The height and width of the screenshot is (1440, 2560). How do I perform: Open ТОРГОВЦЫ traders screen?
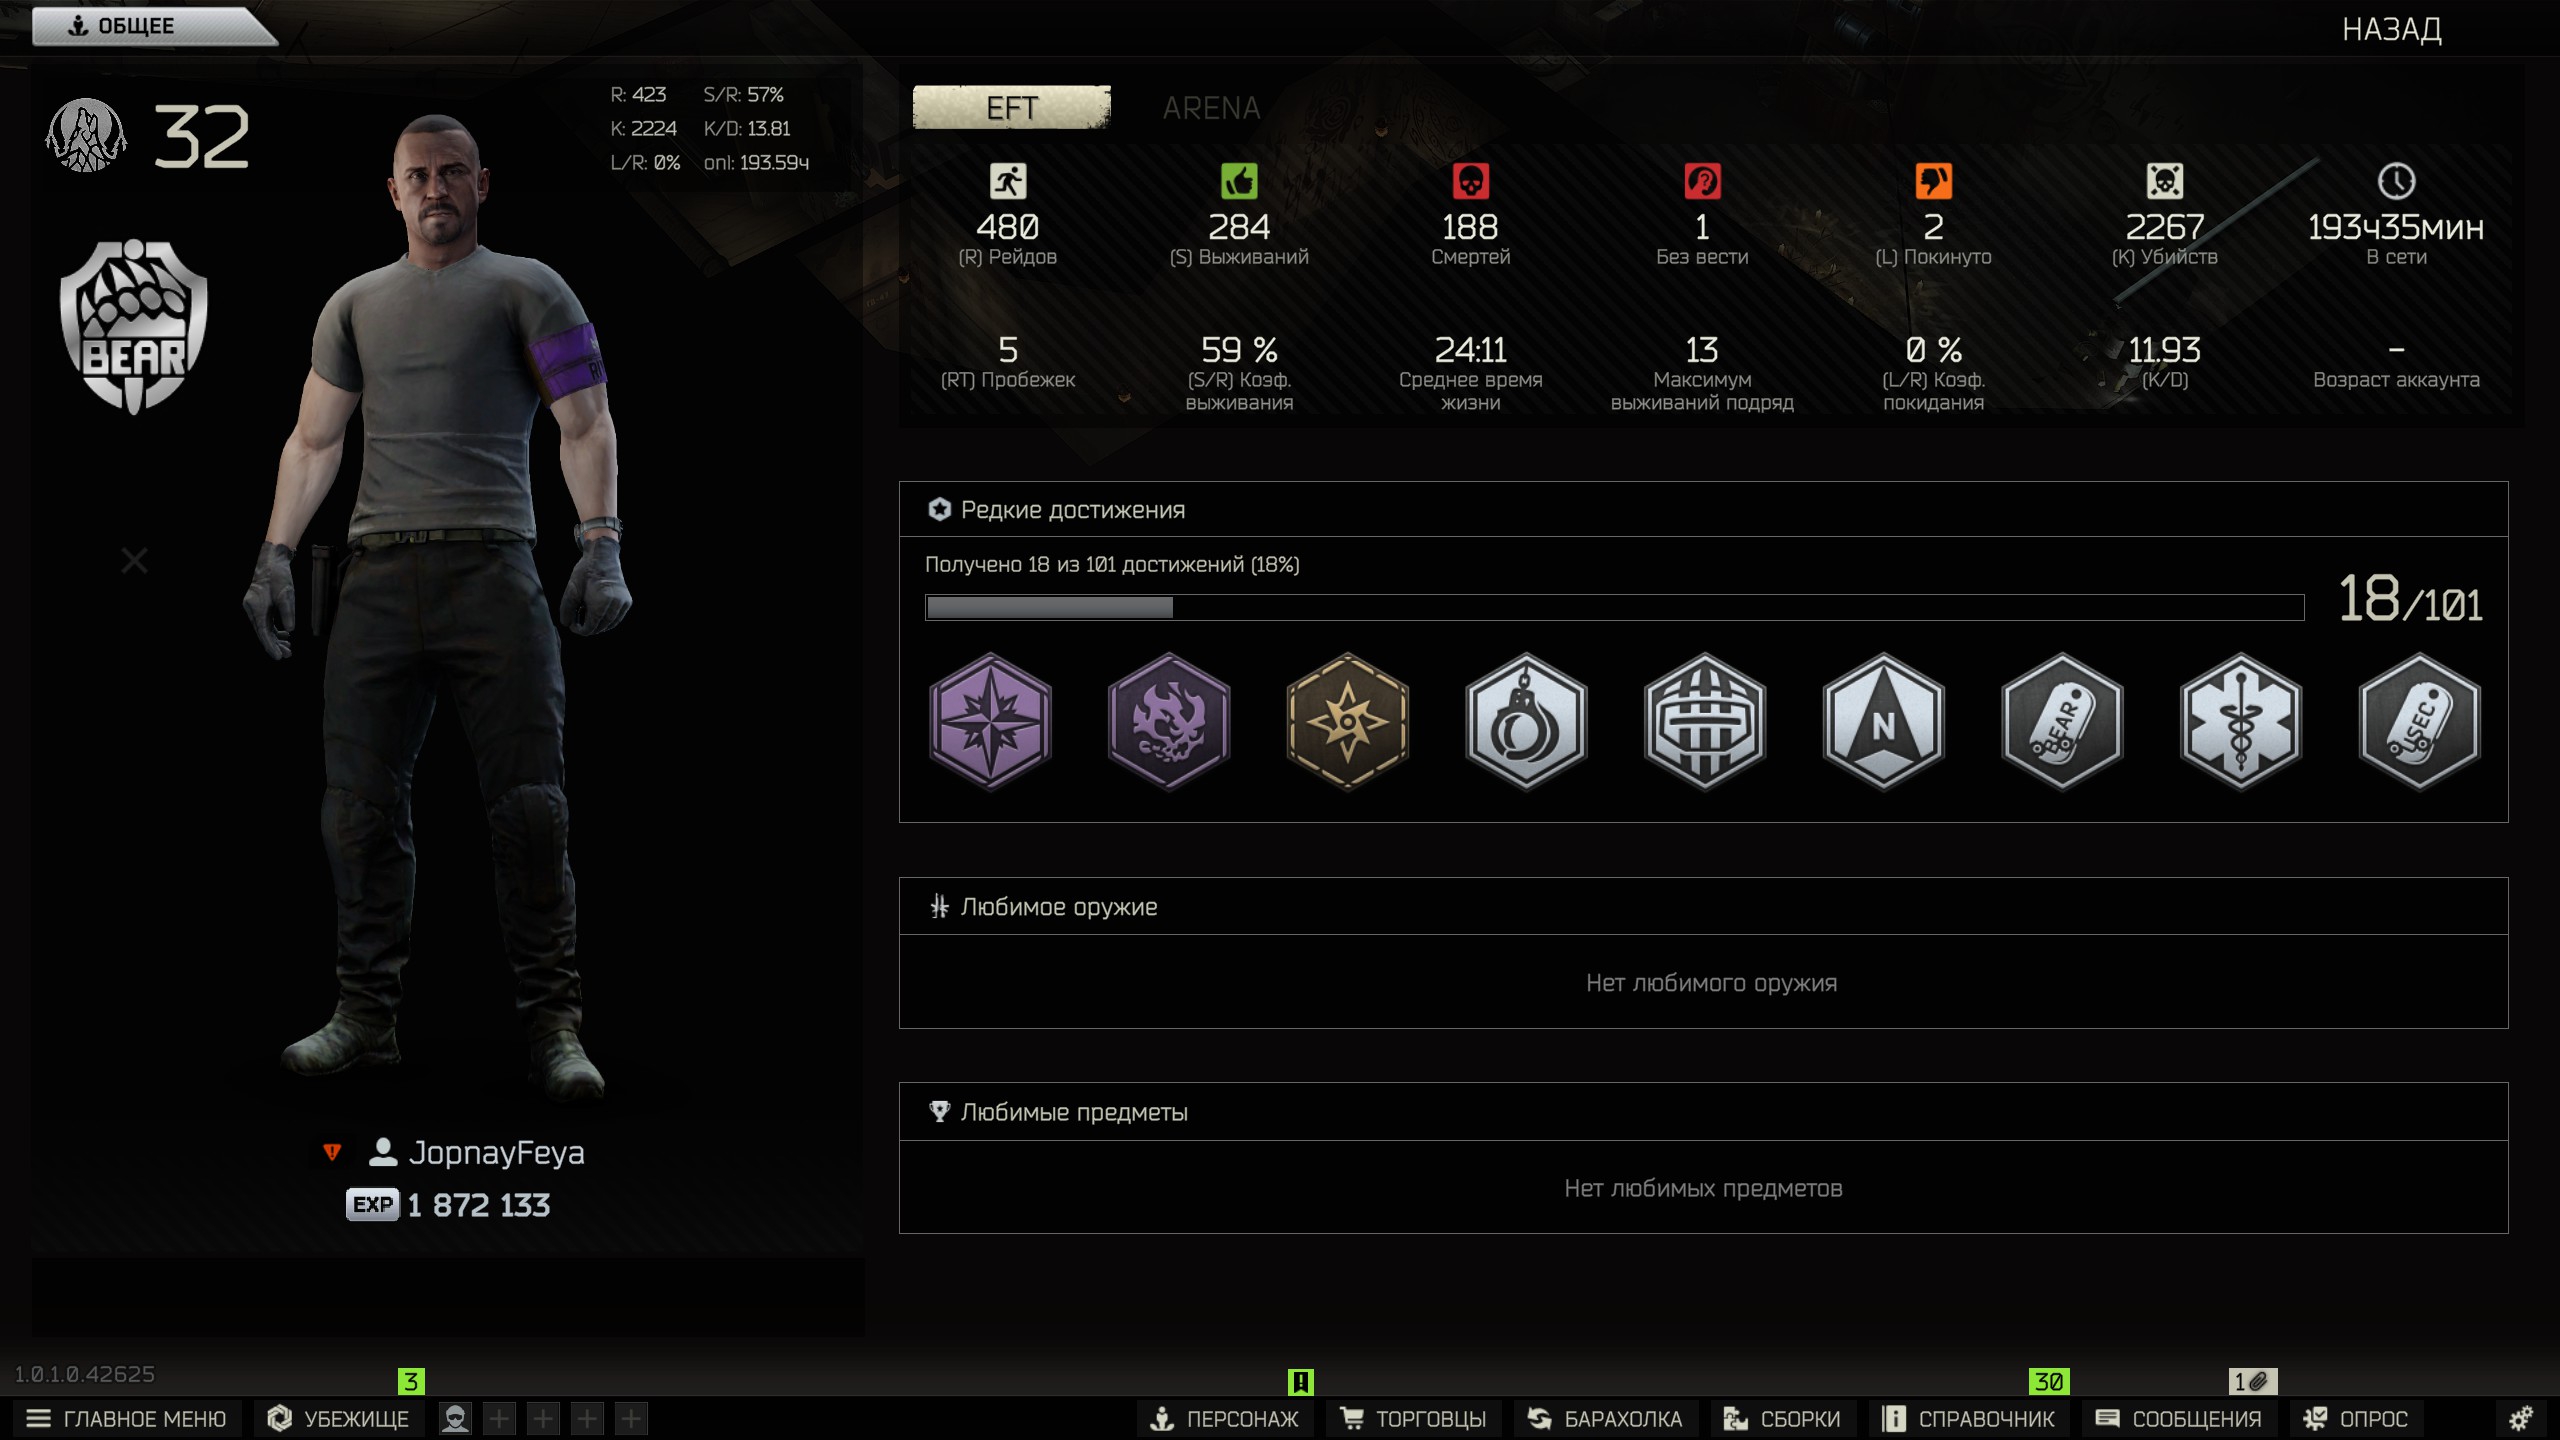(1414, 1419)
